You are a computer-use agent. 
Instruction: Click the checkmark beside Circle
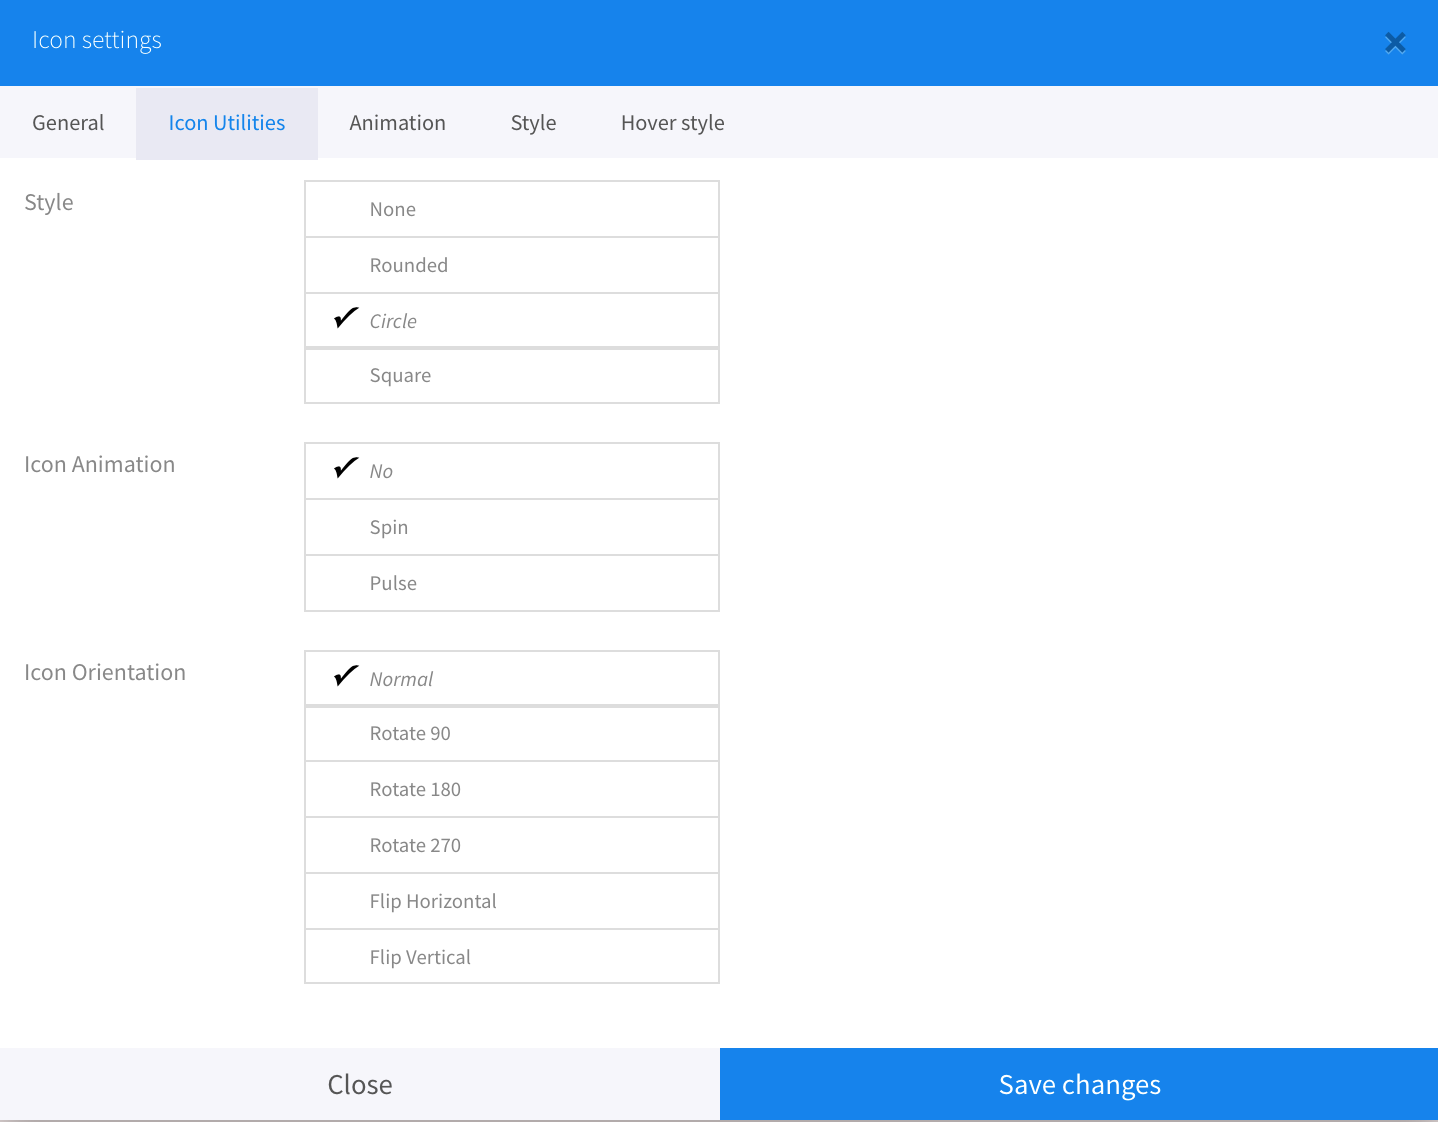[346, 318]
